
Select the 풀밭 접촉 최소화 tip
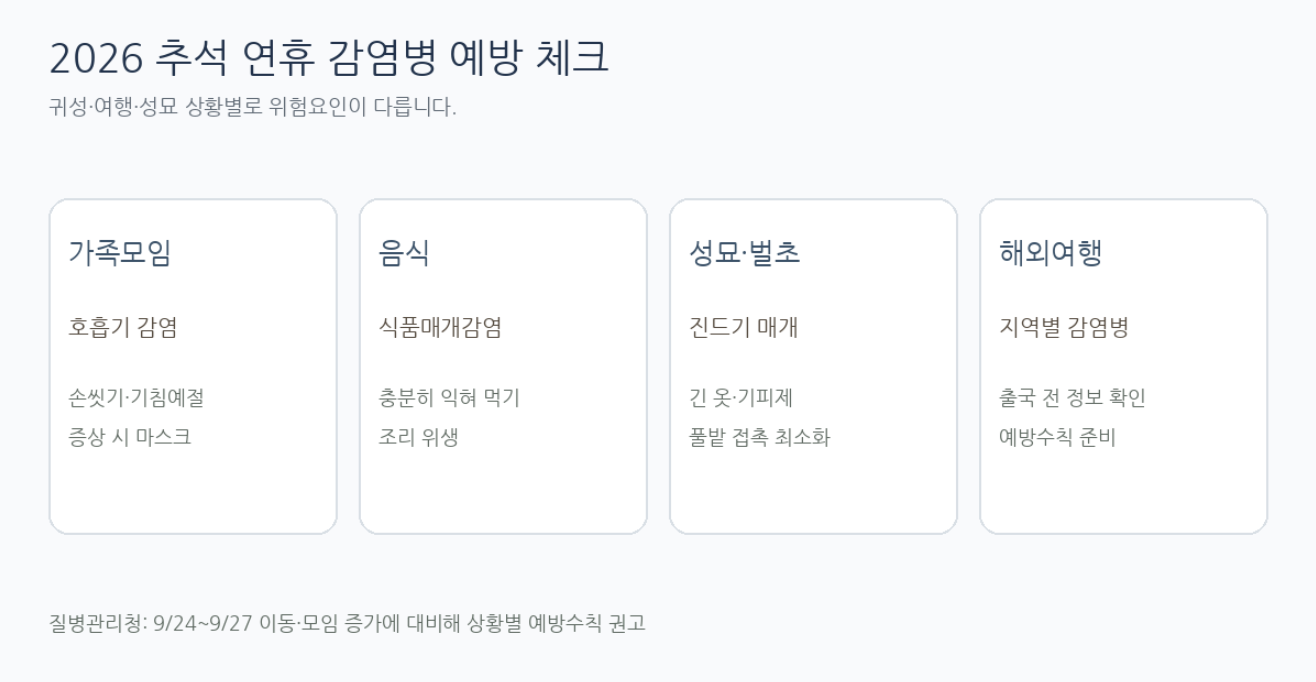759,437
